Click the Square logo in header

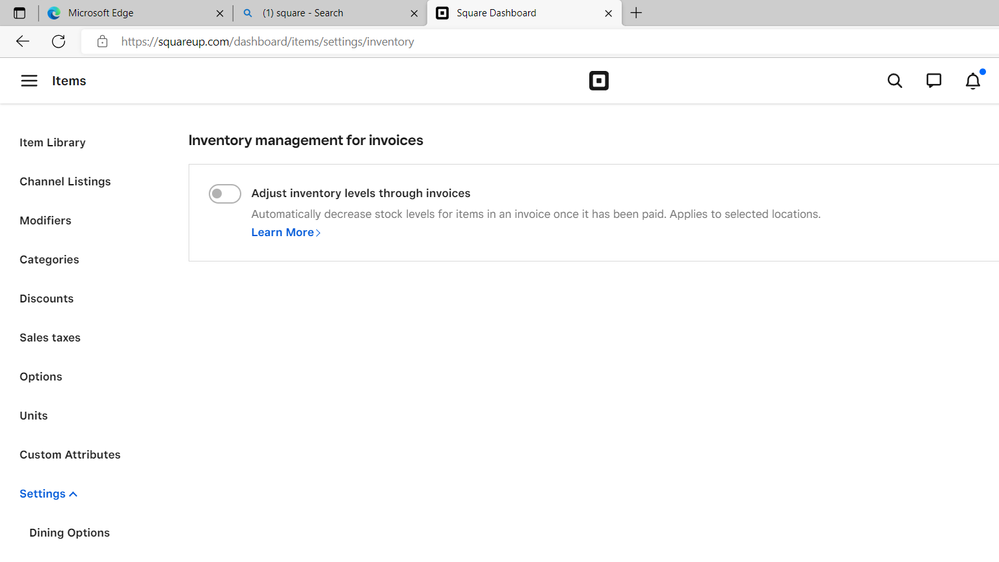pyautogui.click(x=599, y=81)
